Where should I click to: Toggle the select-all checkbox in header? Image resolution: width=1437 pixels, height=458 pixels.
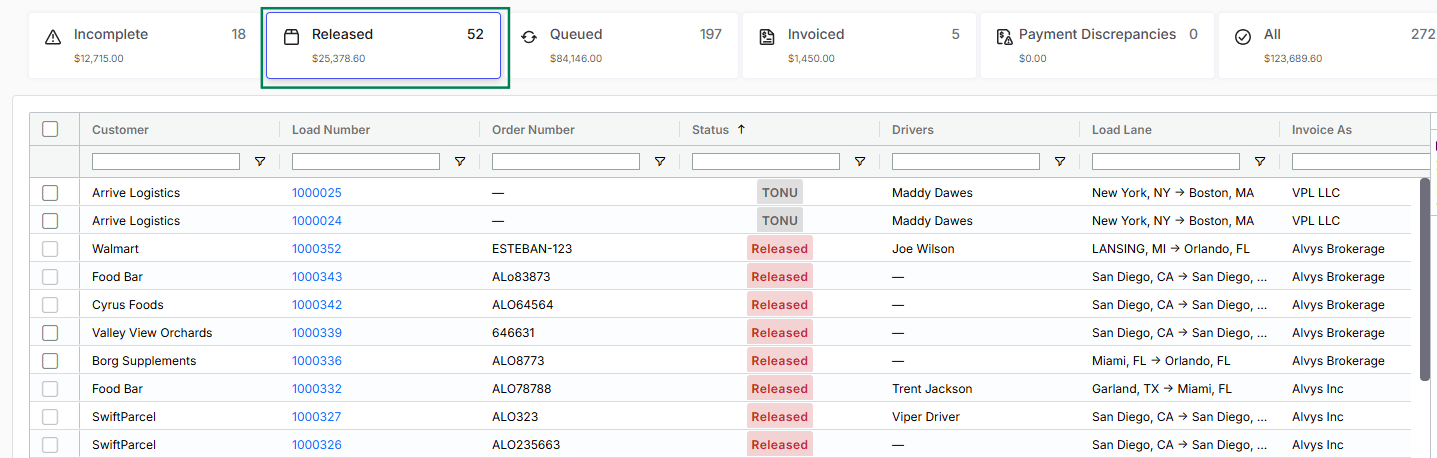tap(50, 129)
